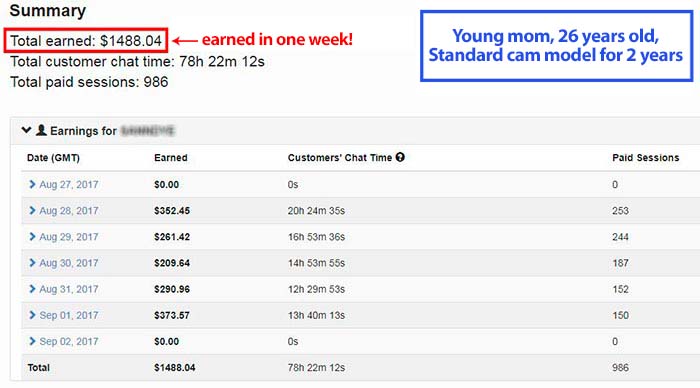The width and height of the screenshot is (700, 388).
Task: Expand the Sep 02, 2017 row chevron
Action: click(32, 341)
